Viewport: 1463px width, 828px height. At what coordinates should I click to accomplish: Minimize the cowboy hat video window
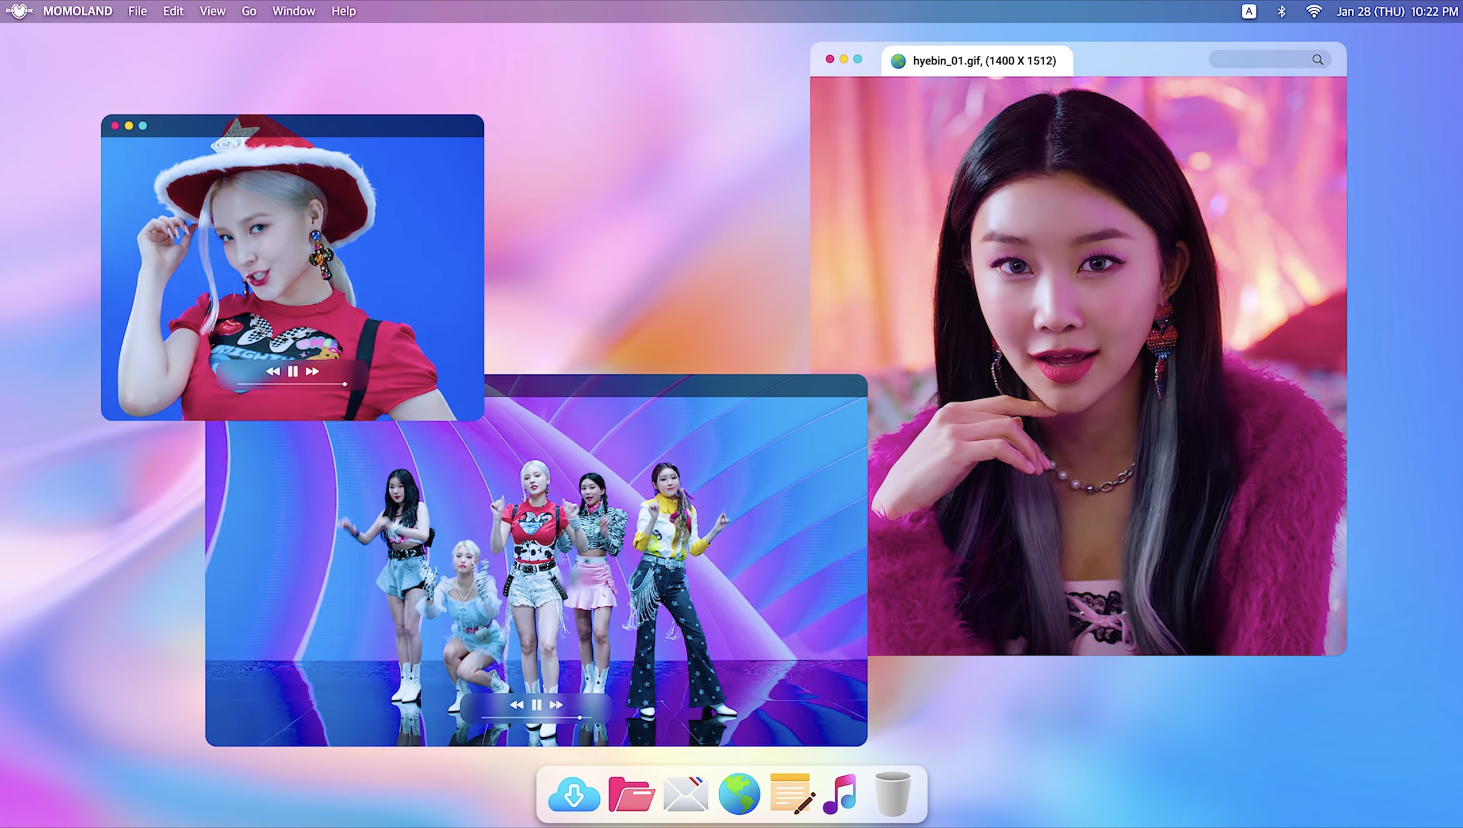click(129, 126)
